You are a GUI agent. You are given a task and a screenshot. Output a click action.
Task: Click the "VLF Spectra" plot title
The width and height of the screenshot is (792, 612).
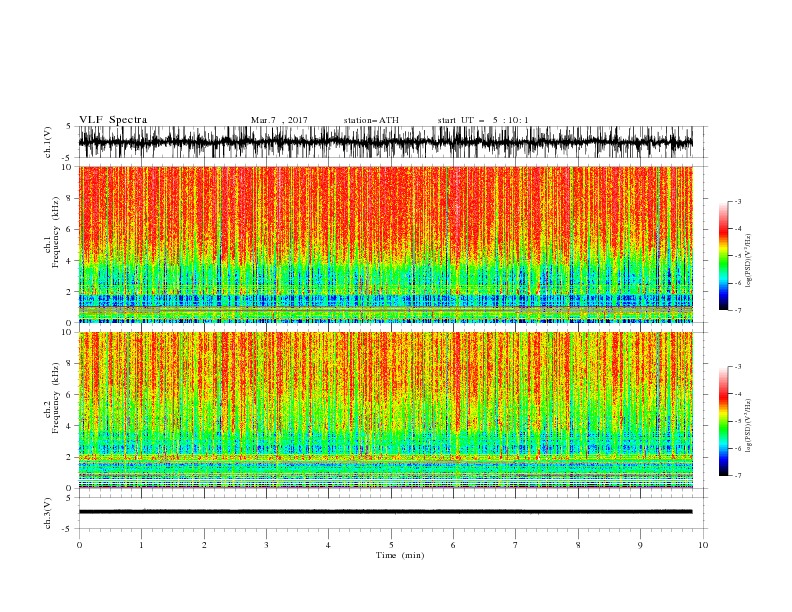tap(113, 120)
